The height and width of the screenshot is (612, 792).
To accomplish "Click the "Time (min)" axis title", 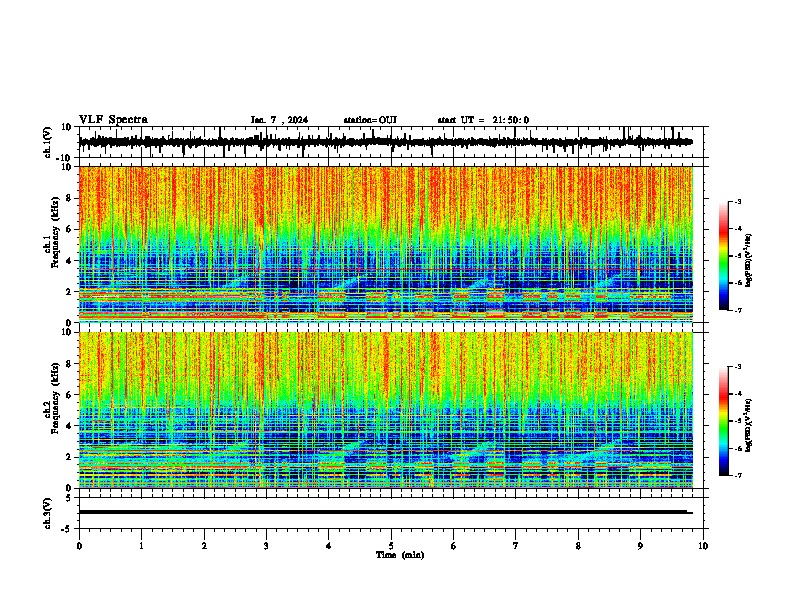I will point(400,555).
